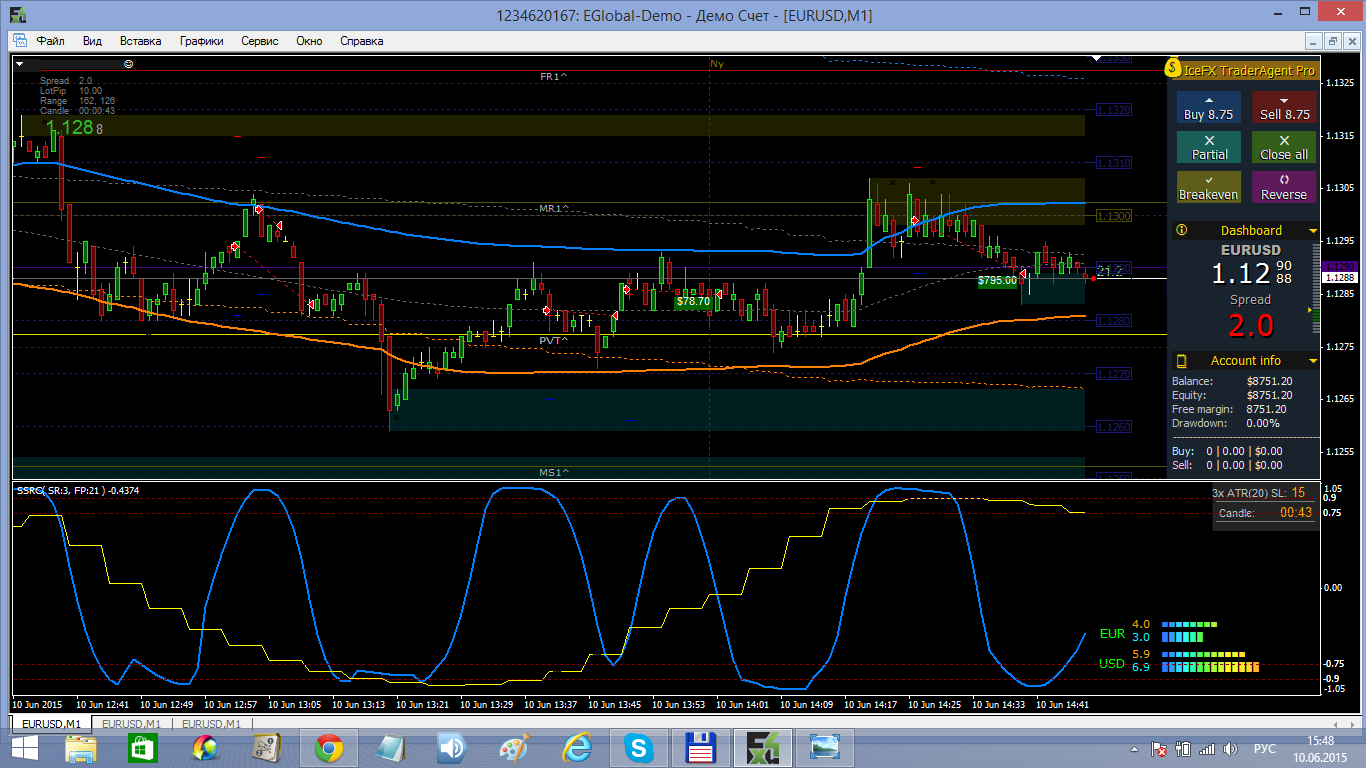Click the FR1^ level label

click(x=553, y=76)
